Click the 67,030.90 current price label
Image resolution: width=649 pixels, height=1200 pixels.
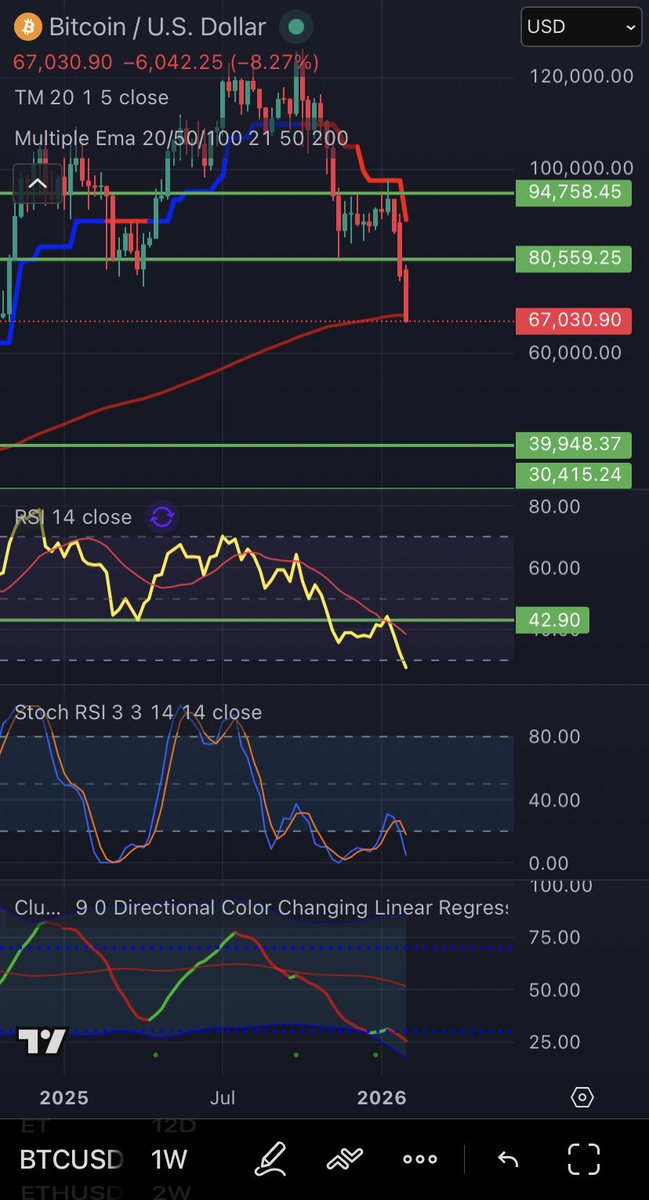pyautogui.click(x=574, y=321)
